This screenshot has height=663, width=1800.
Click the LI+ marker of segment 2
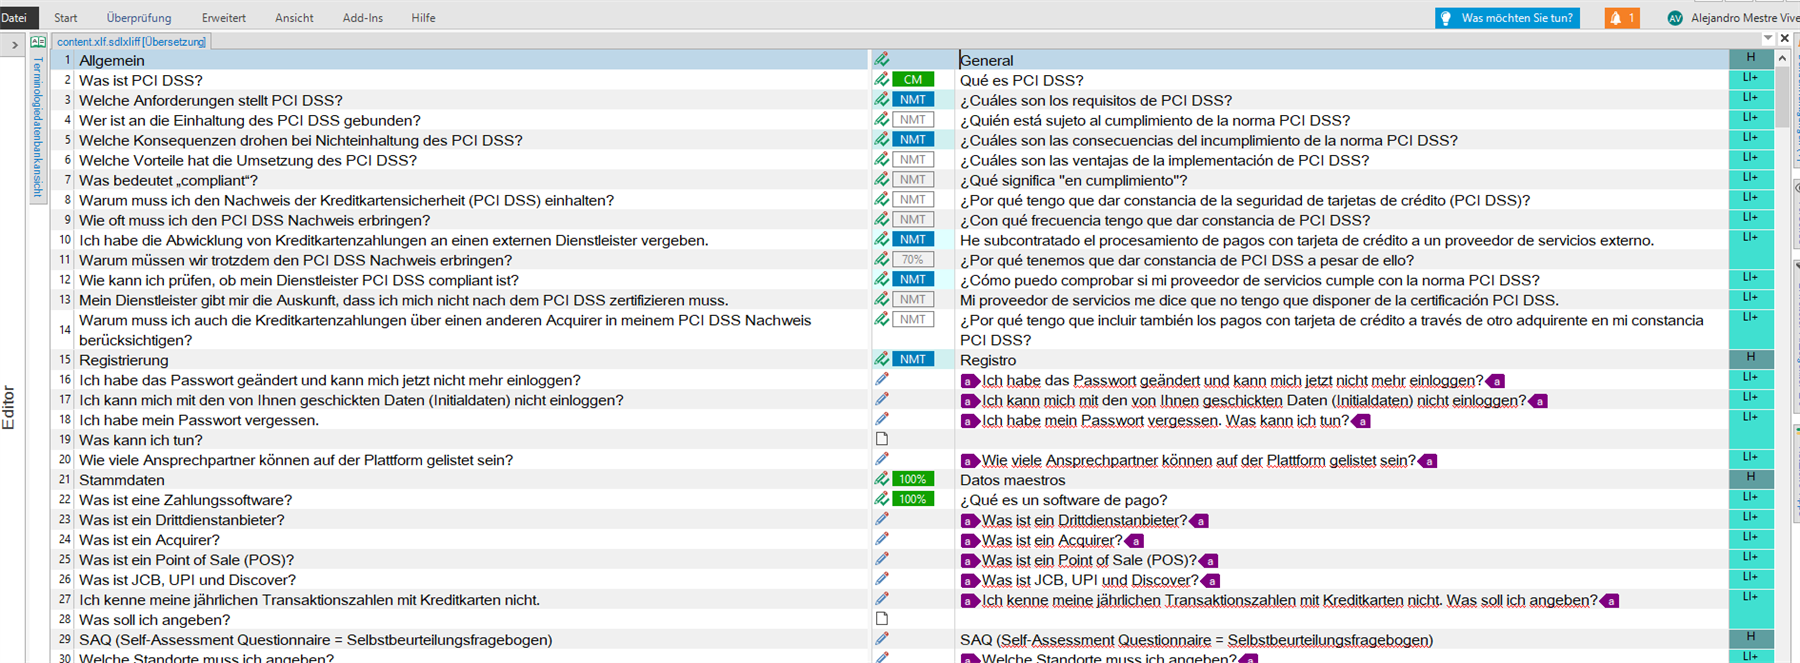[x=1750, y=78]
